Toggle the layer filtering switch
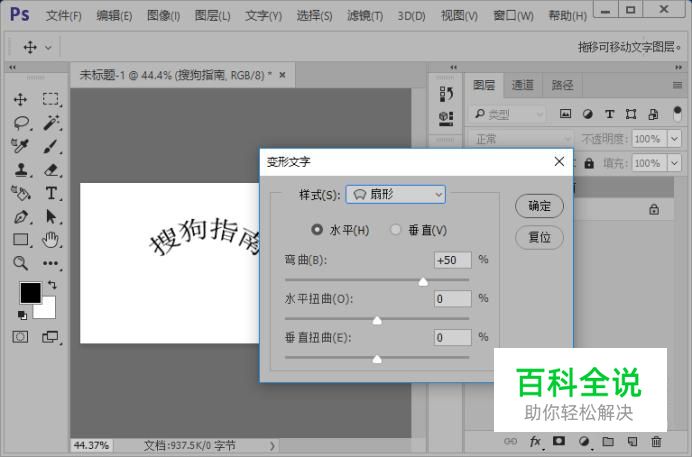The width and height of the screenshot is (692, 457). (677, 113)
